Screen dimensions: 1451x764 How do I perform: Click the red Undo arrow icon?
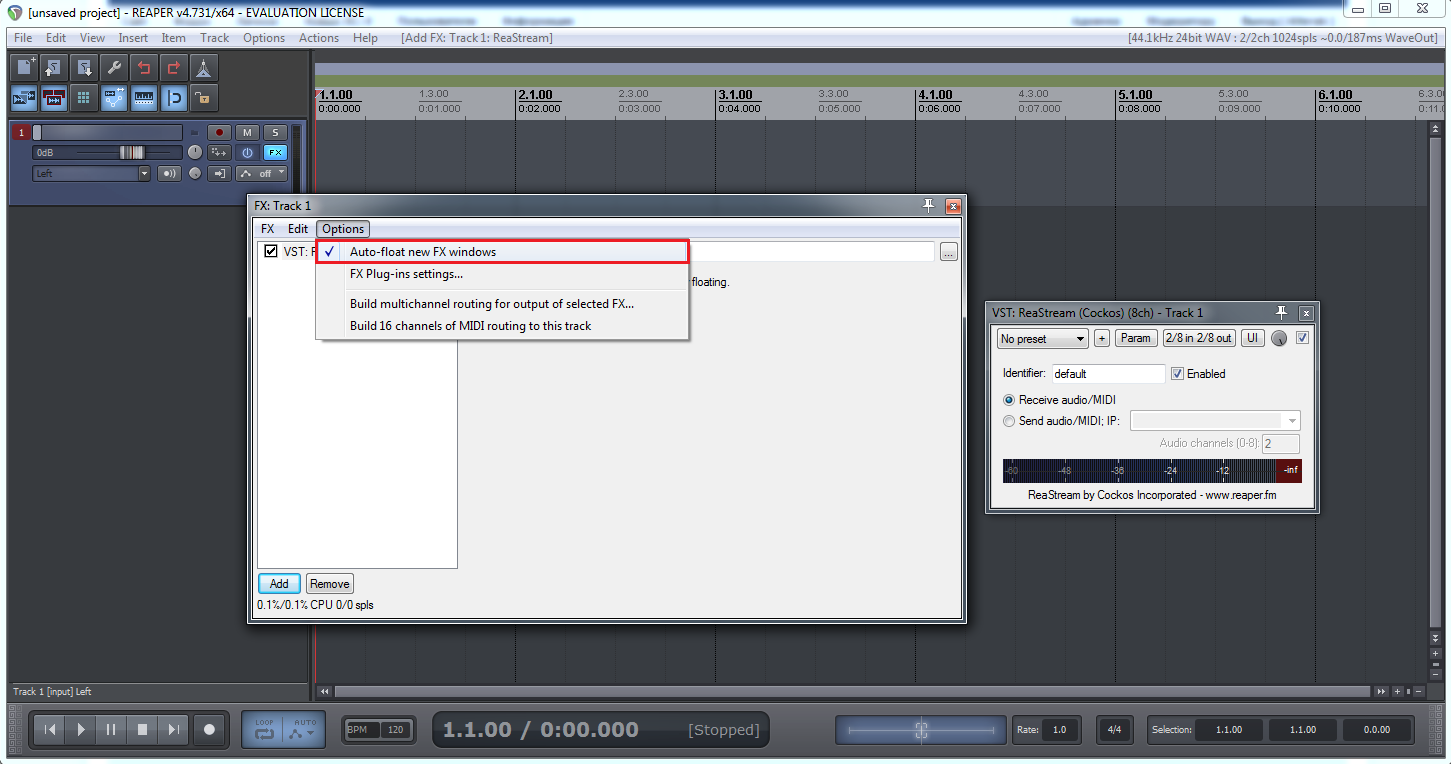(144, 68)
